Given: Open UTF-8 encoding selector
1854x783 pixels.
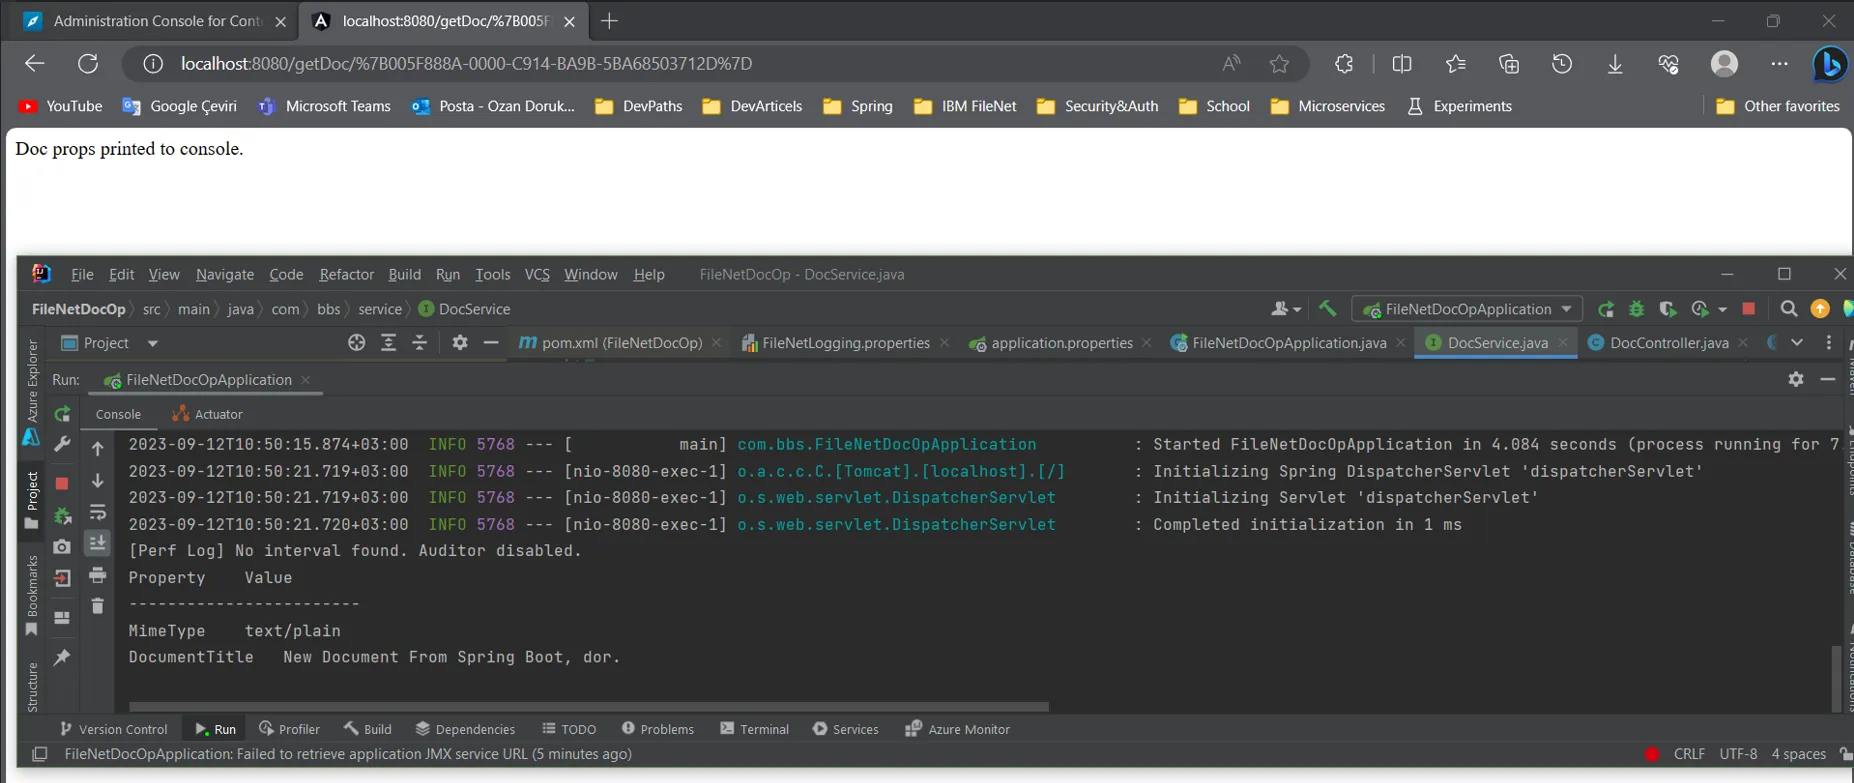Looking at the screenshot, I should pyautogui.click(x=1738, y=754).
